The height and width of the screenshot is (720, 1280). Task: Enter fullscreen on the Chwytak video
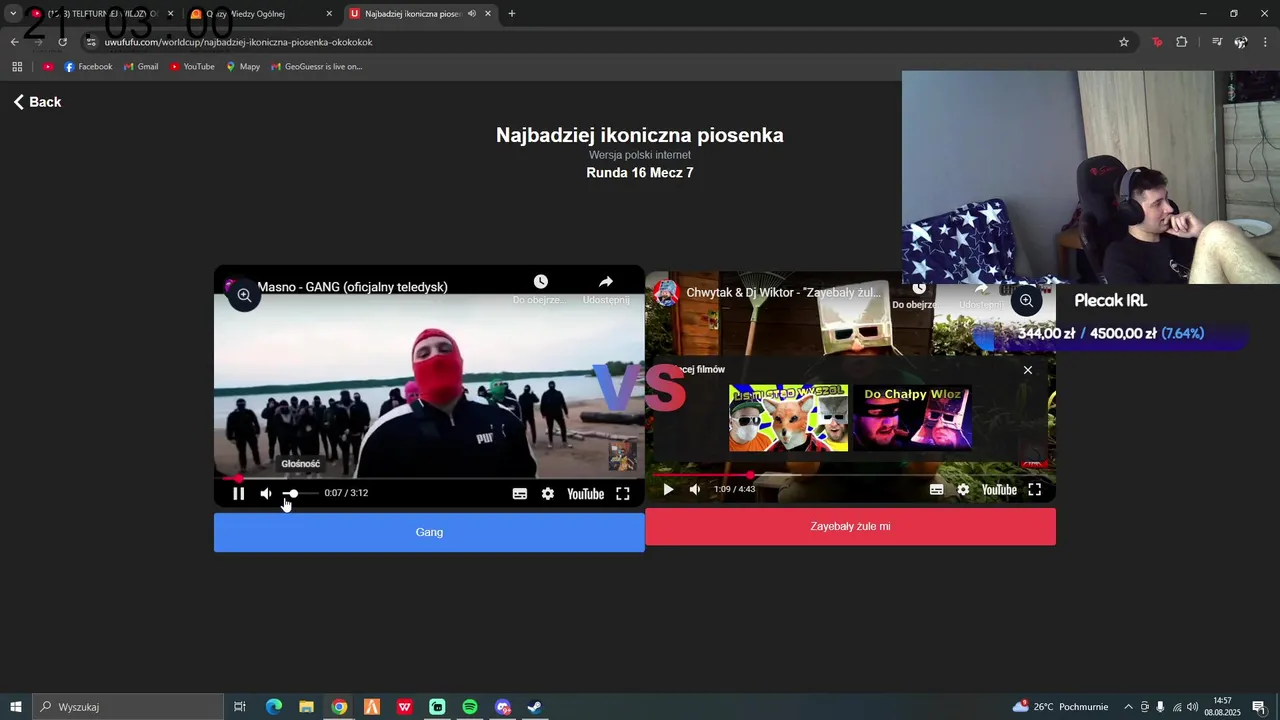pos(1035,489)
